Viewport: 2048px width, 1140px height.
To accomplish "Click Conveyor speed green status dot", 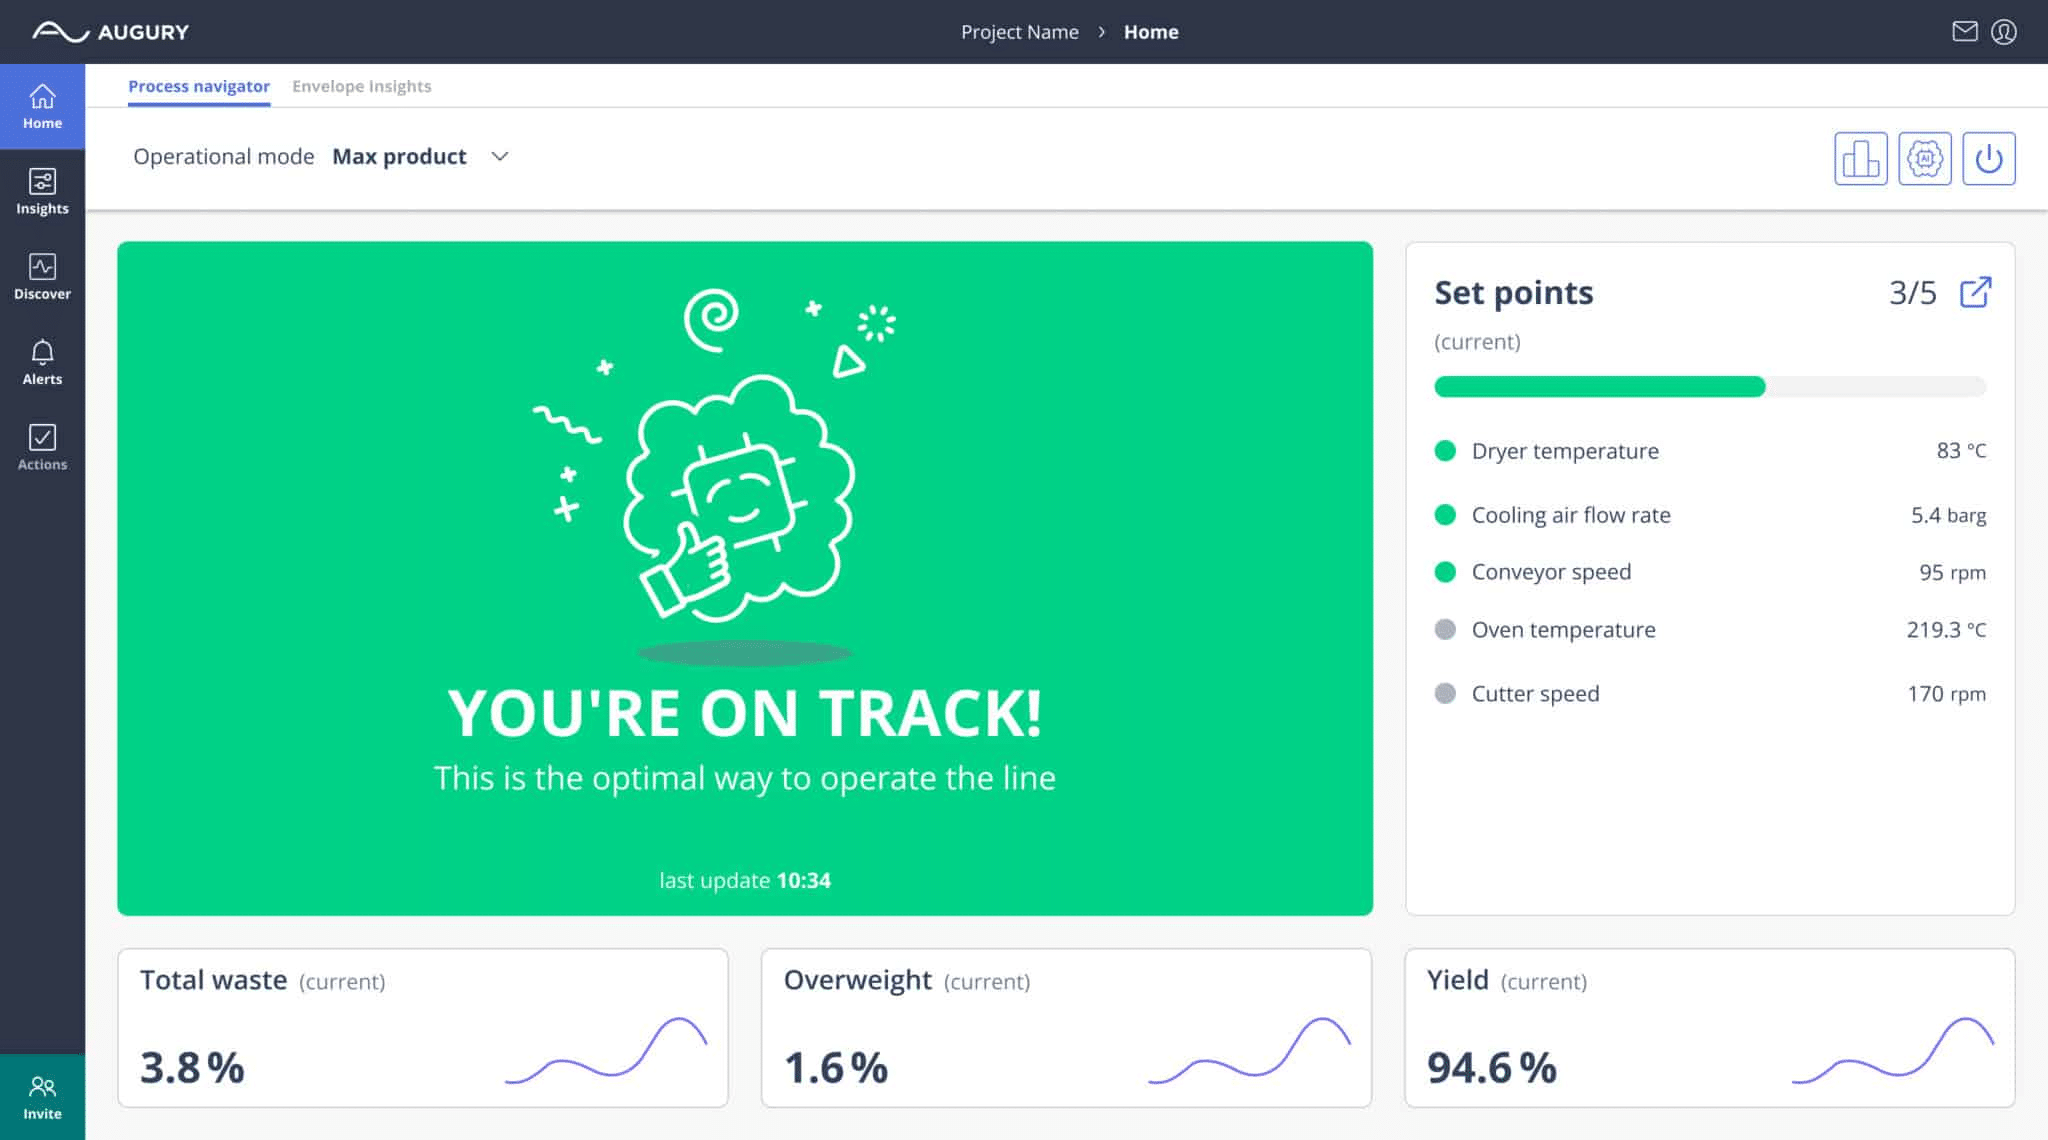I will [1445, 572].
